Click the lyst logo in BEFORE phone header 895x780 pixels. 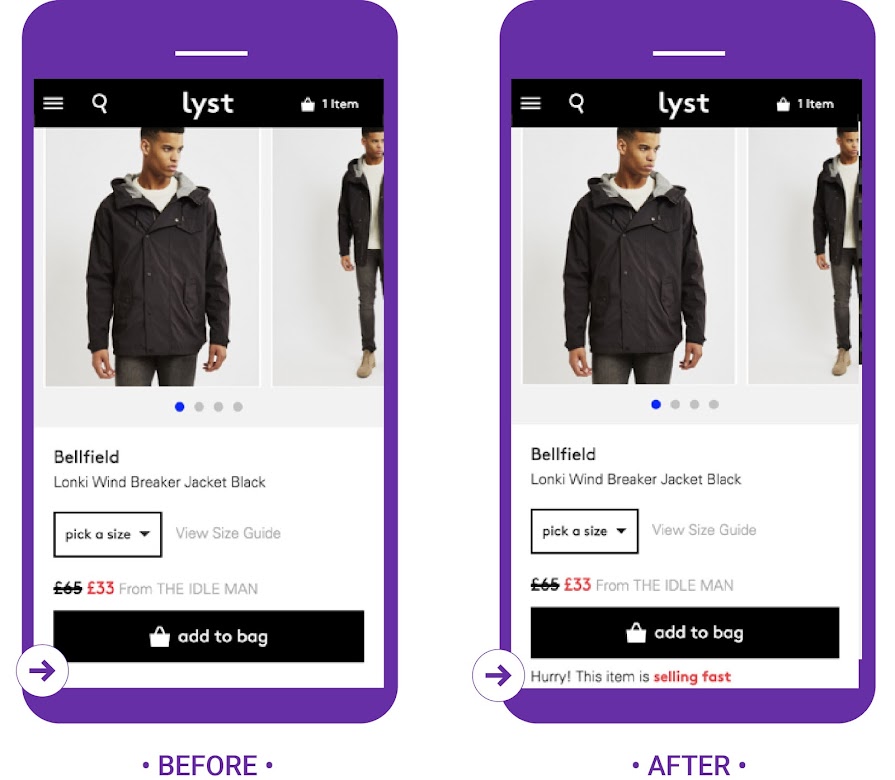[x=208, y=104]
